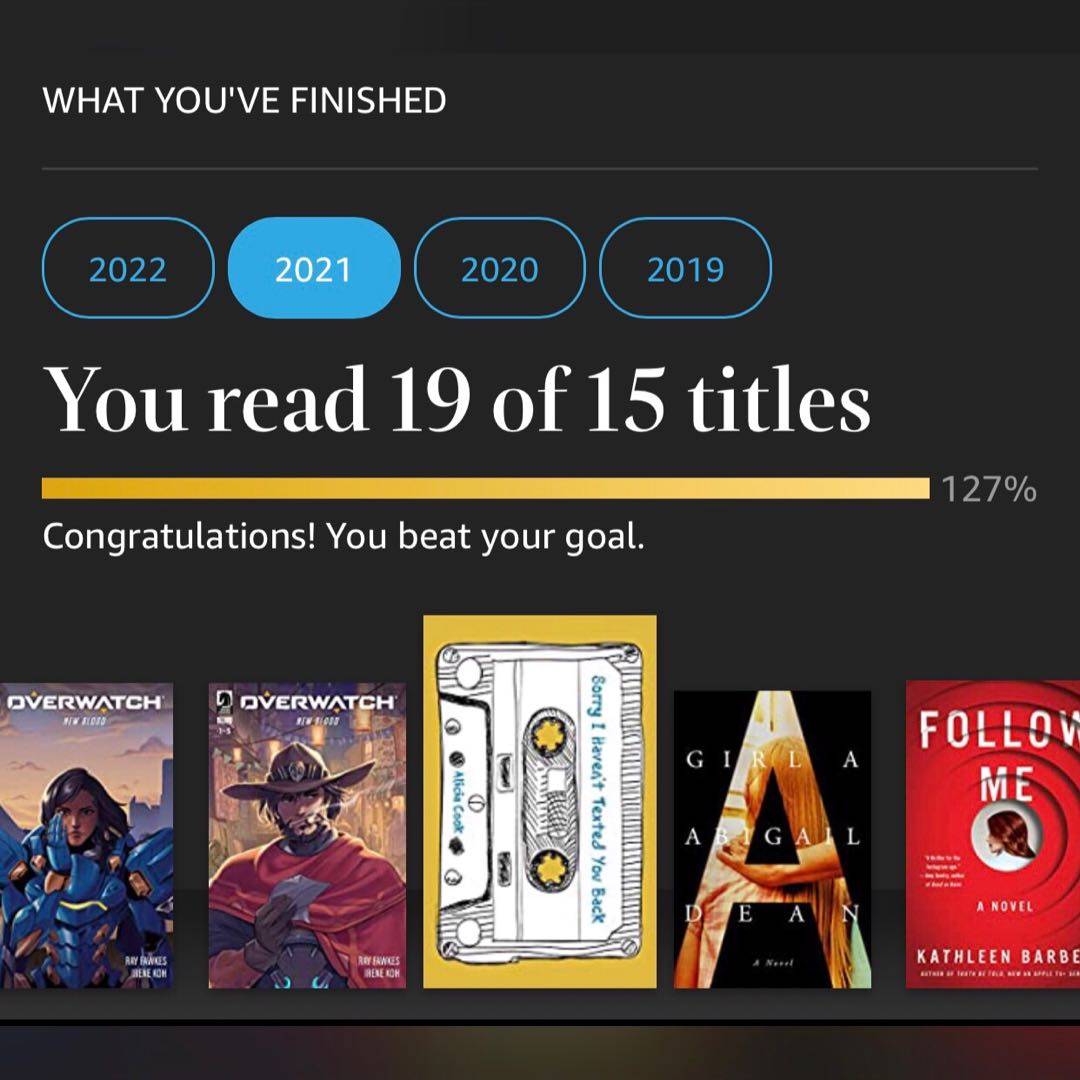Screen dimensions: 1080x1080
Task: Click the "You read 19 of 15 titles" heading
Action: pos(456,399)
